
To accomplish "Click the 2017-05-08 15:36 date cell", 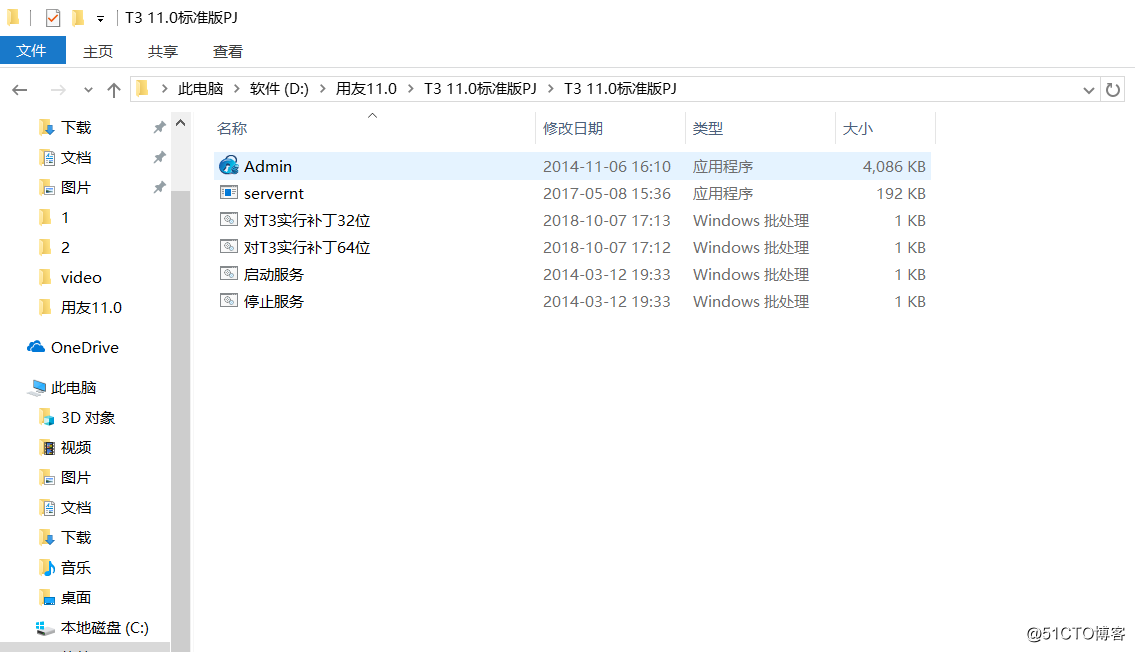I will click(x=607, y=193).
